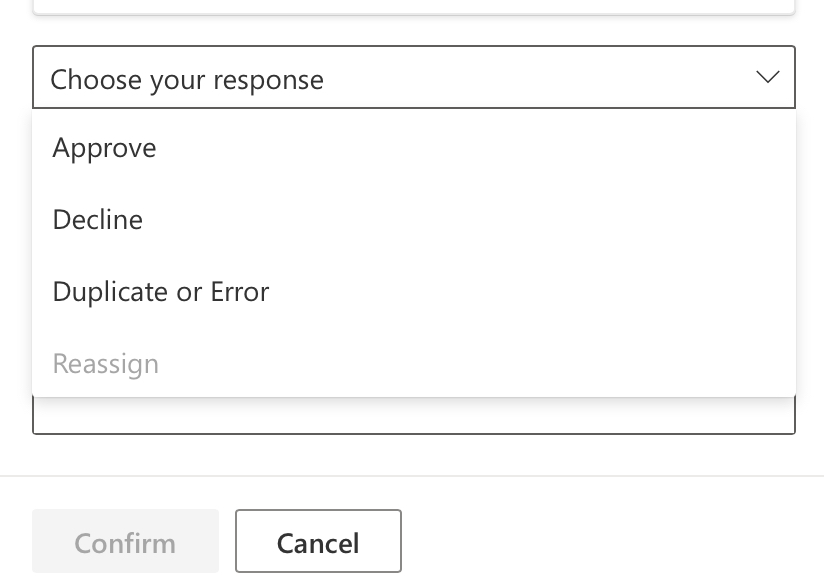Click the grayed-out Reassign option
Image resolution: width=824 pixels, height=578 pixels.
tap(105, 363)
